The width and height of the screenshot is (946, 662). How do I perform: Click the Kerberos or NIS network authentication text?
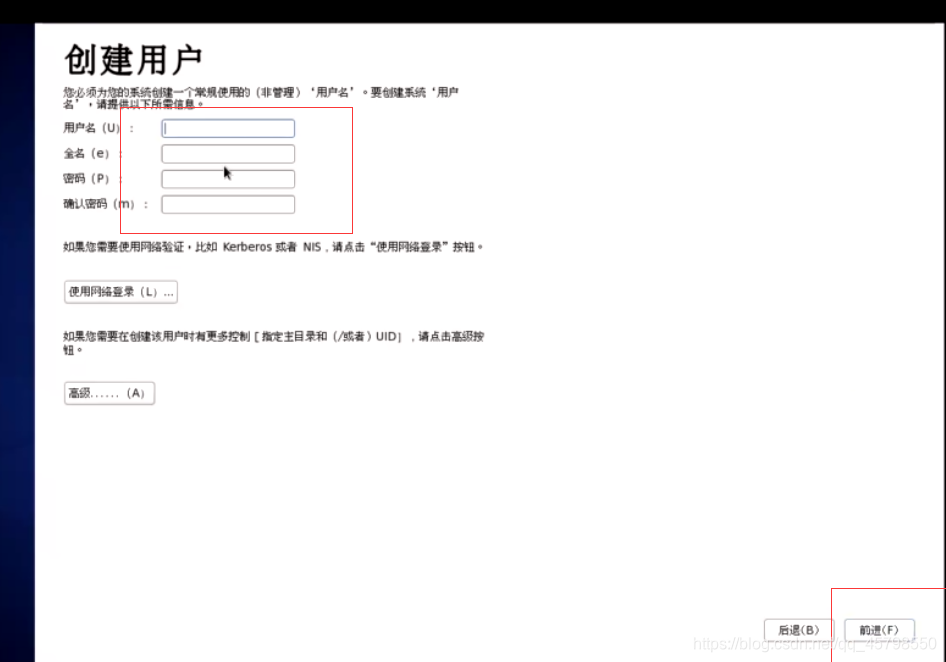pyautogui.click(x=273, y=247)
